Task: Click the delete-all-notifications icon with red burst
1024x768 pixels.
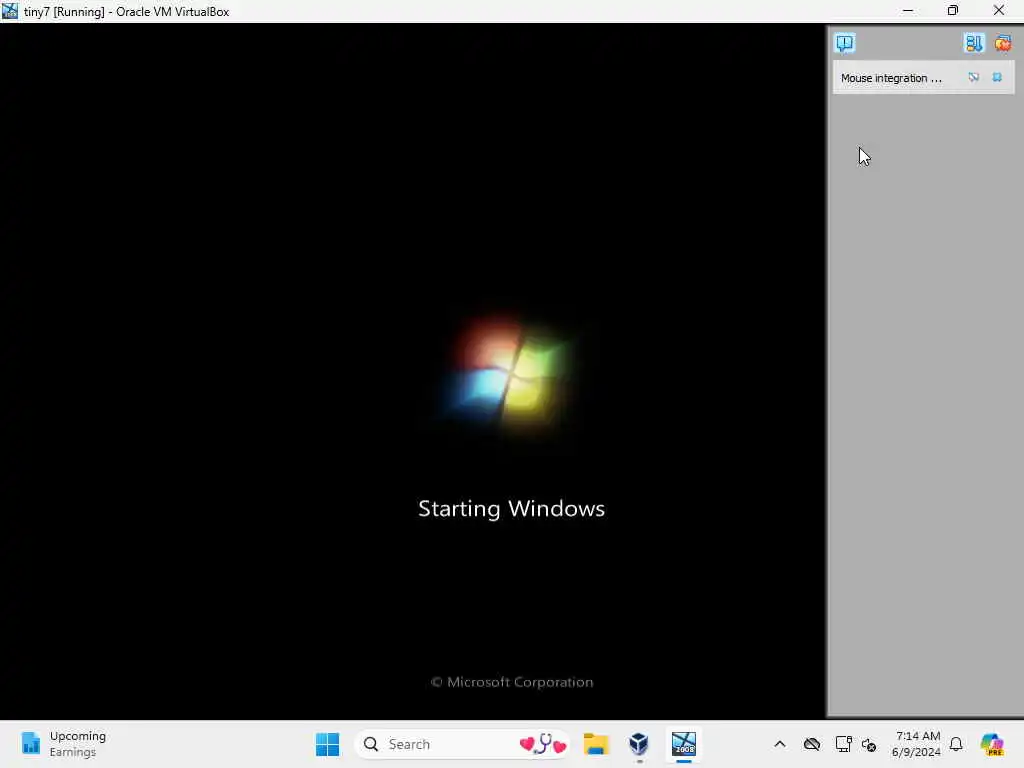Action: (x=1002, y=43)
